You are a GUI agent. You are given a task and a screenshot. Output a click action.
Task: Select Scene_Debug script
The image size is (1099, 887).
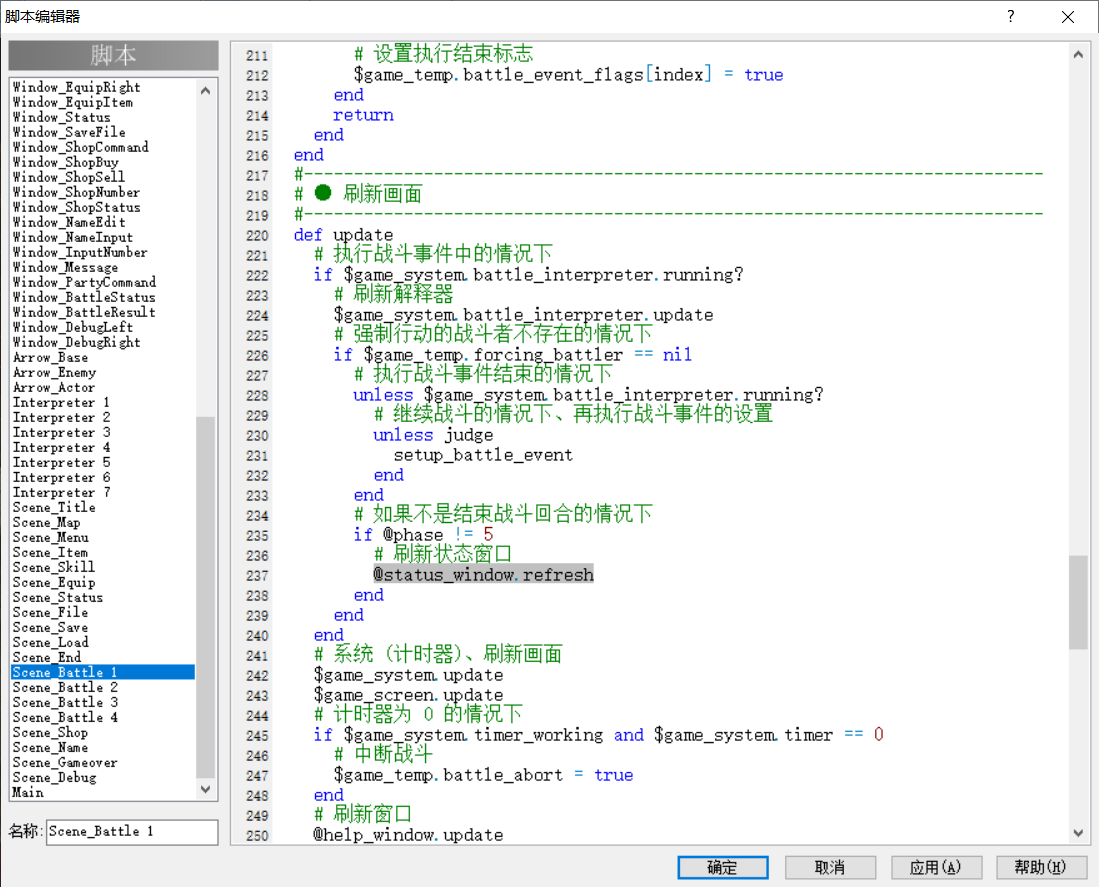[103, 778]
